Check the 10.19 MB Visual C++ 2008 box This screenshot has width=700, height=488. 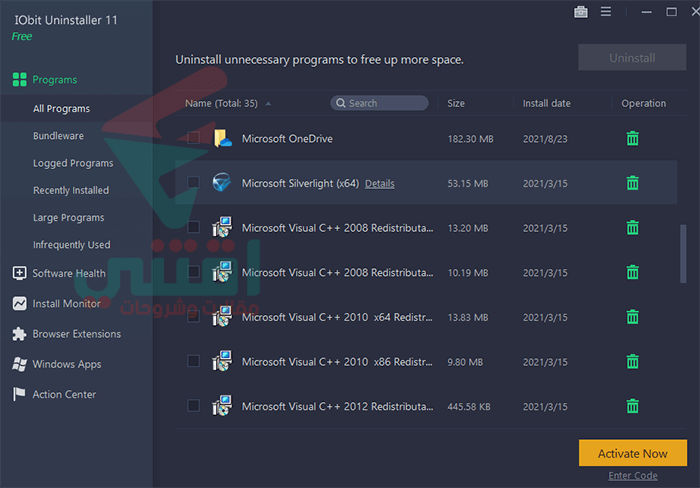(x=193, y=271)
